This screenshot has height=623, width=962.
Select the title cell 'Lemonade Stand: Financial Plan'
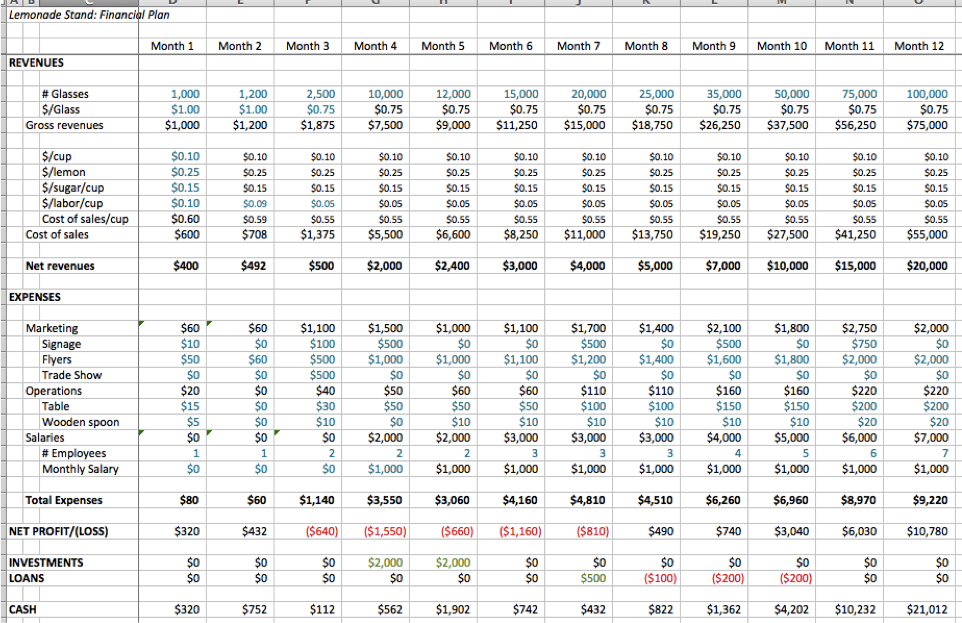click(89, 15)
